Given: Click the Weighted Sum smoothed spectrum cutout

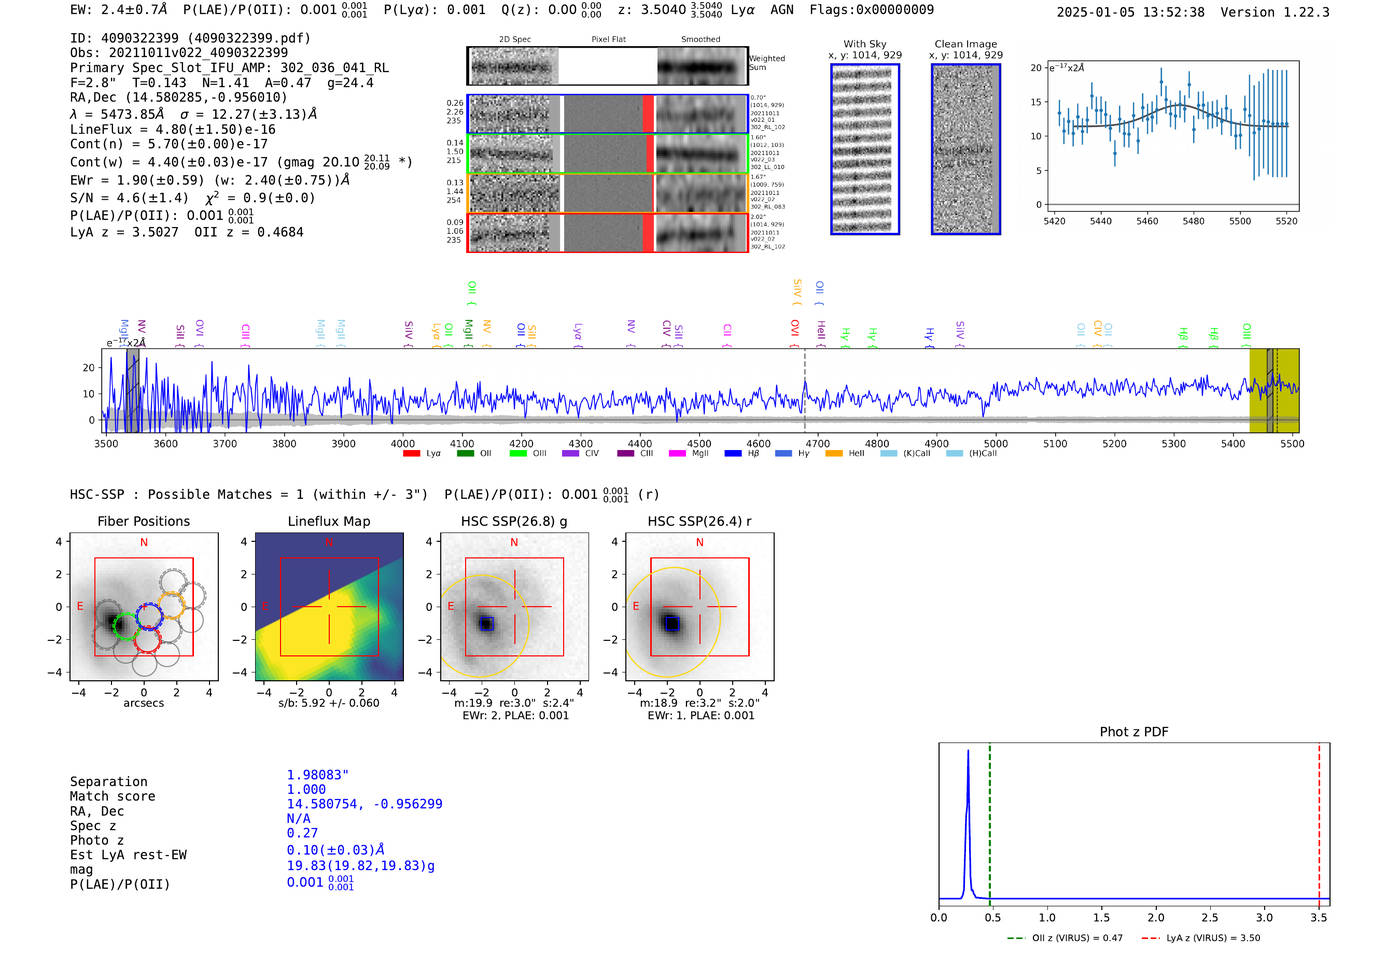Looking at the screenshot, I should [x=702, y=67].
